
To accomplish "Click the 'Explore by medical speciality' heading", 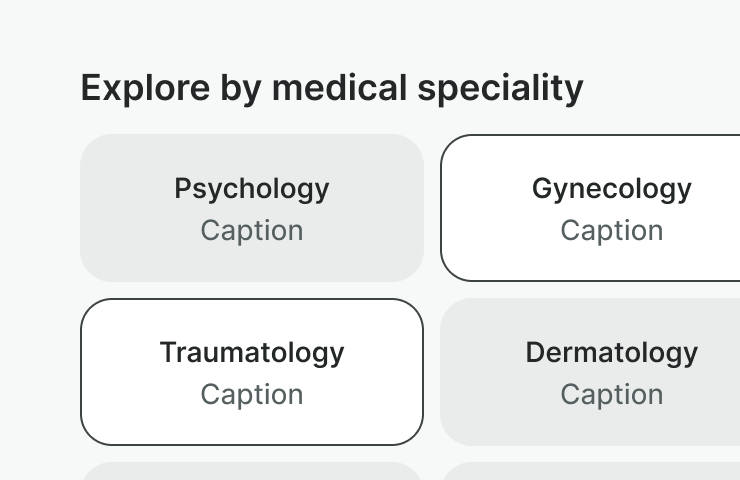I will tap(331, 88).
